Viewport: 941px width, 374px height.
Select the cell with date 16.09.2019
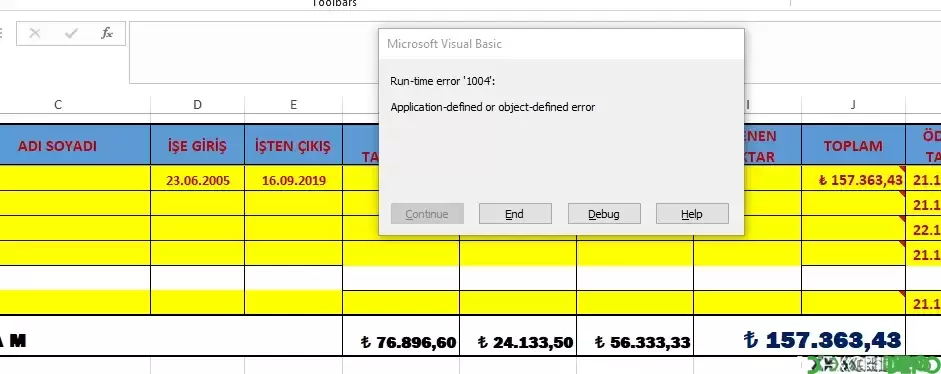(293, 179)
